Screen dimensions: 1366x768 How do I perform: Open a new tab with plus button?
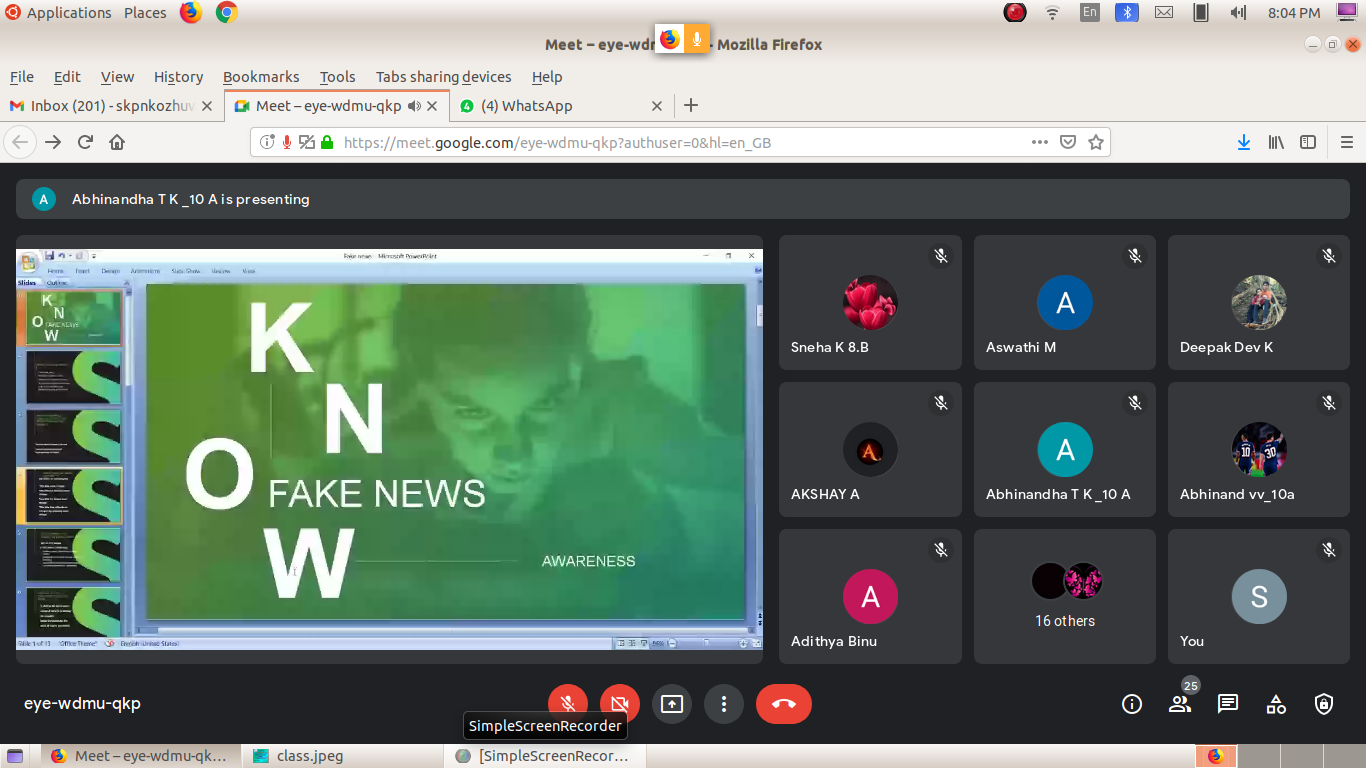pyautogui.click(x=691, y=106)
